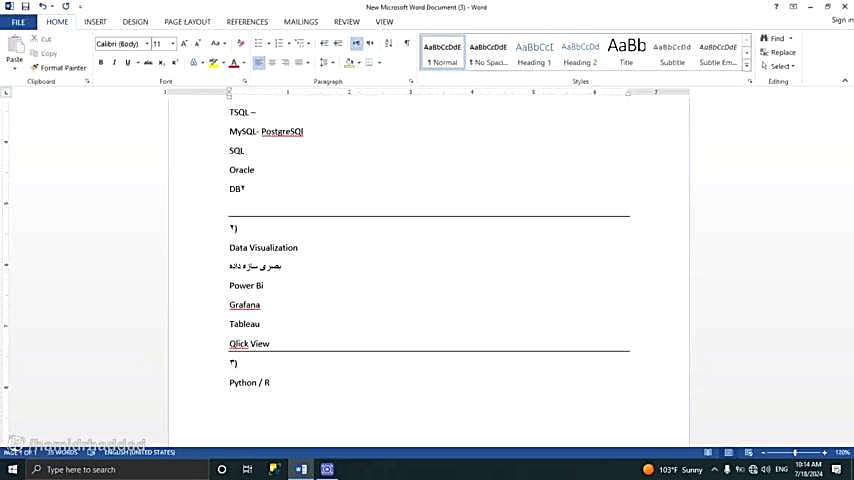Click the Find button
This screenshot has width=854, height=480.
pyautogui.click(x=772, y=38)
